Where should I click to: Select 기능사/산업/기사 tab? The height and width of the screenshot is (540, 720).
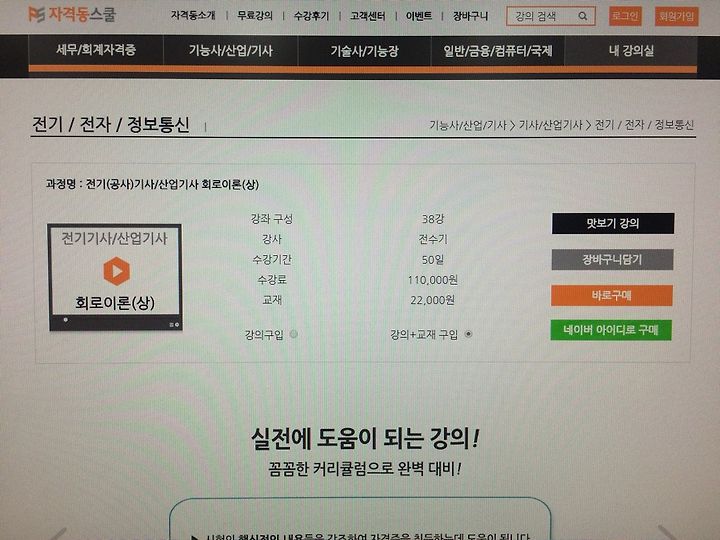click(231, 50)
